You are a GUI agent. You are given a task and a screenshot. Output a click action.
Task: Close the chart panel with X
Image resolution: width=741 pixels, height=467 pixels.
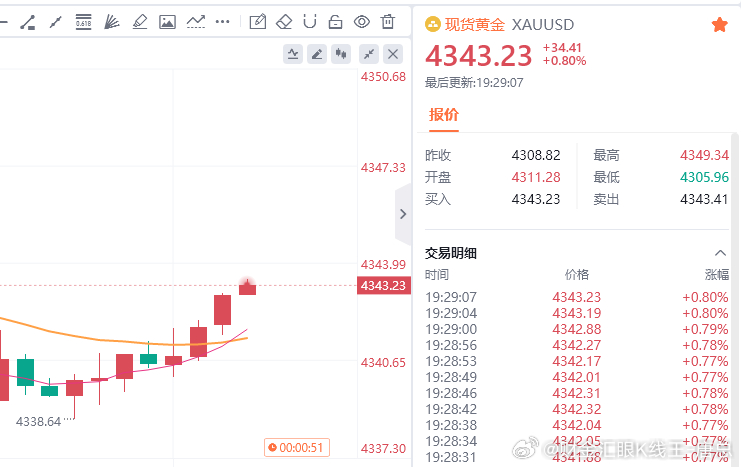[x=393, y=54]
